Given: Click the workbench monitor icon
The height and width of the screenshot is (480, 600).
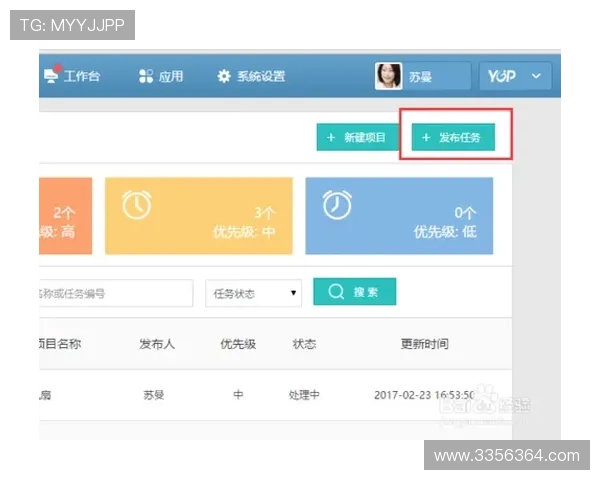Looking at the screenshot, I should [51, 76].
